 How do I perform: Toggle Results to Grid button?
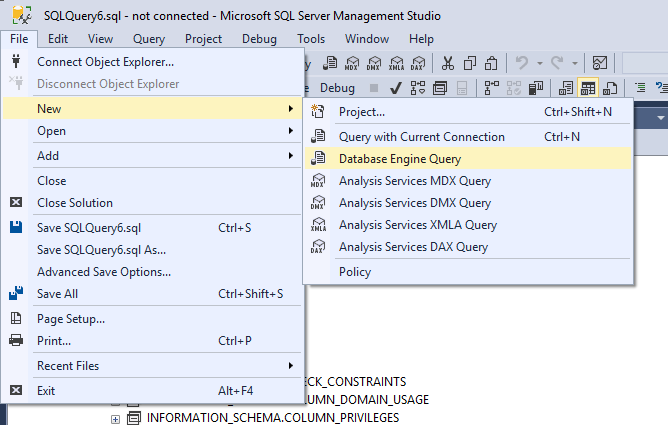pyautogui.click(x=589, y=88)
